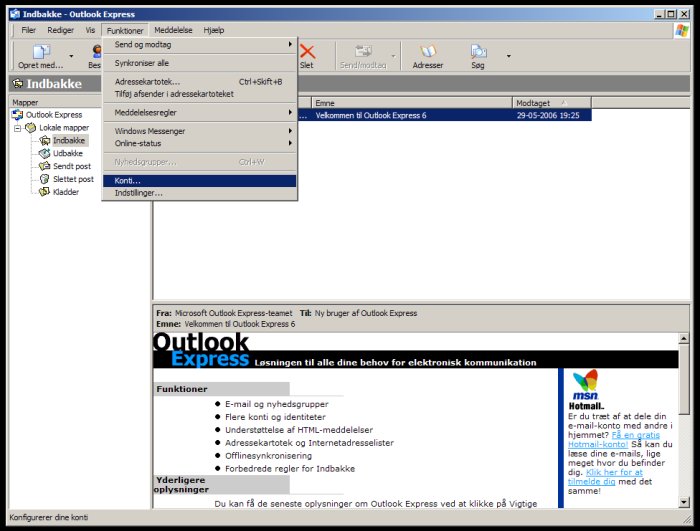Screen dimensions: 700x531
Task: Select the Indbakke folder in tree
Action: pos(68,141)
